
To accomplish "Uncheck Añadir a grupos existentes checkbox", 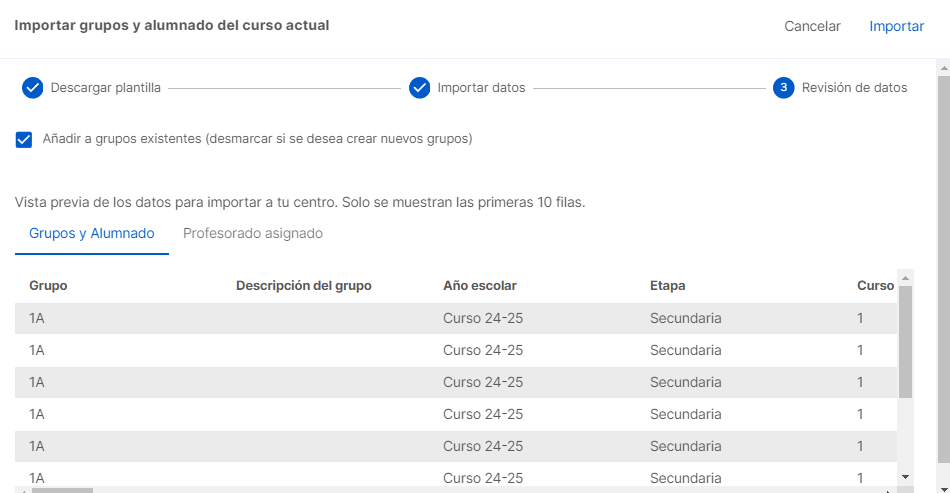I will (24, 140).
